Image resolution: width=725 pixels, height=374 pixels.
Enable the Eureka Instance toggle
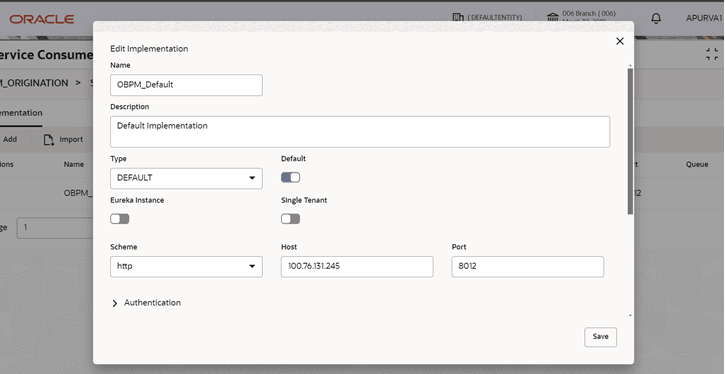coord(120,219)
